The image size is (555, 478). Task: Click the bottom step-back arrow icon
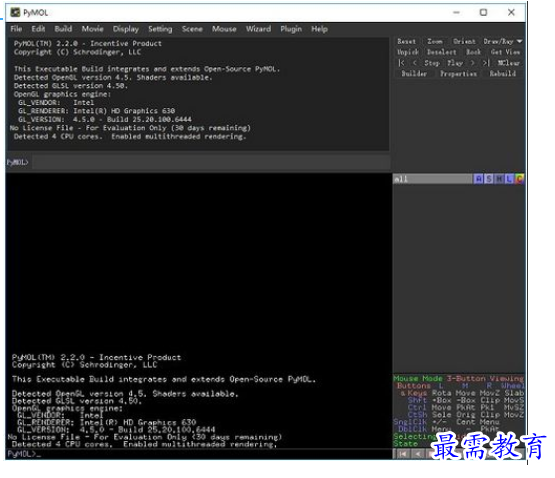[418, 454]
